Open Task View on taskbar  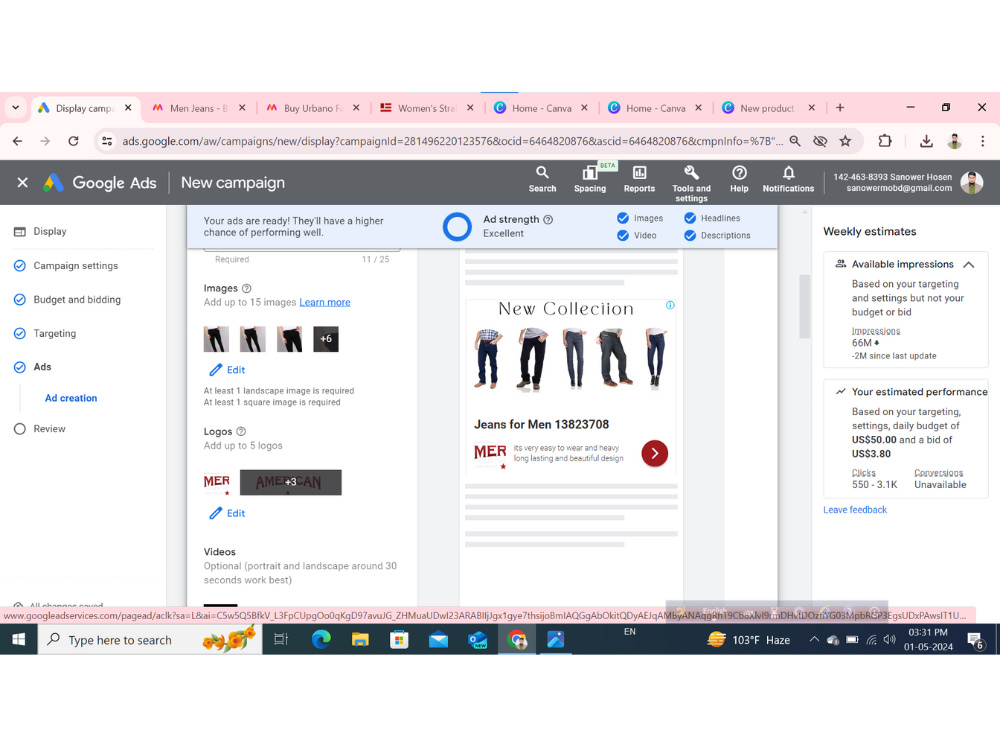point(281,640)
